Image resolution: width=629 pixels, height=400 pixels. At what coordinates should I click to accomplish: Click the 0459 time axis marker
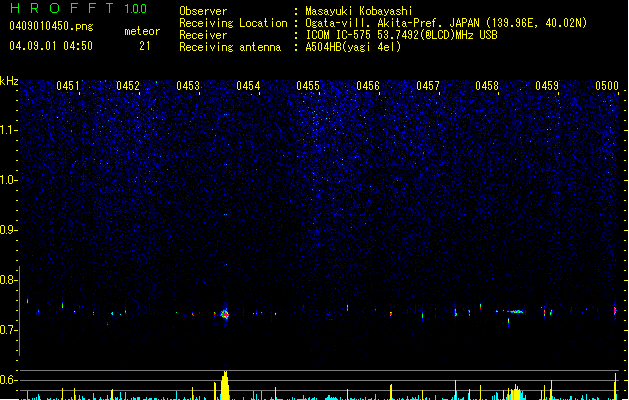[547, 86]
